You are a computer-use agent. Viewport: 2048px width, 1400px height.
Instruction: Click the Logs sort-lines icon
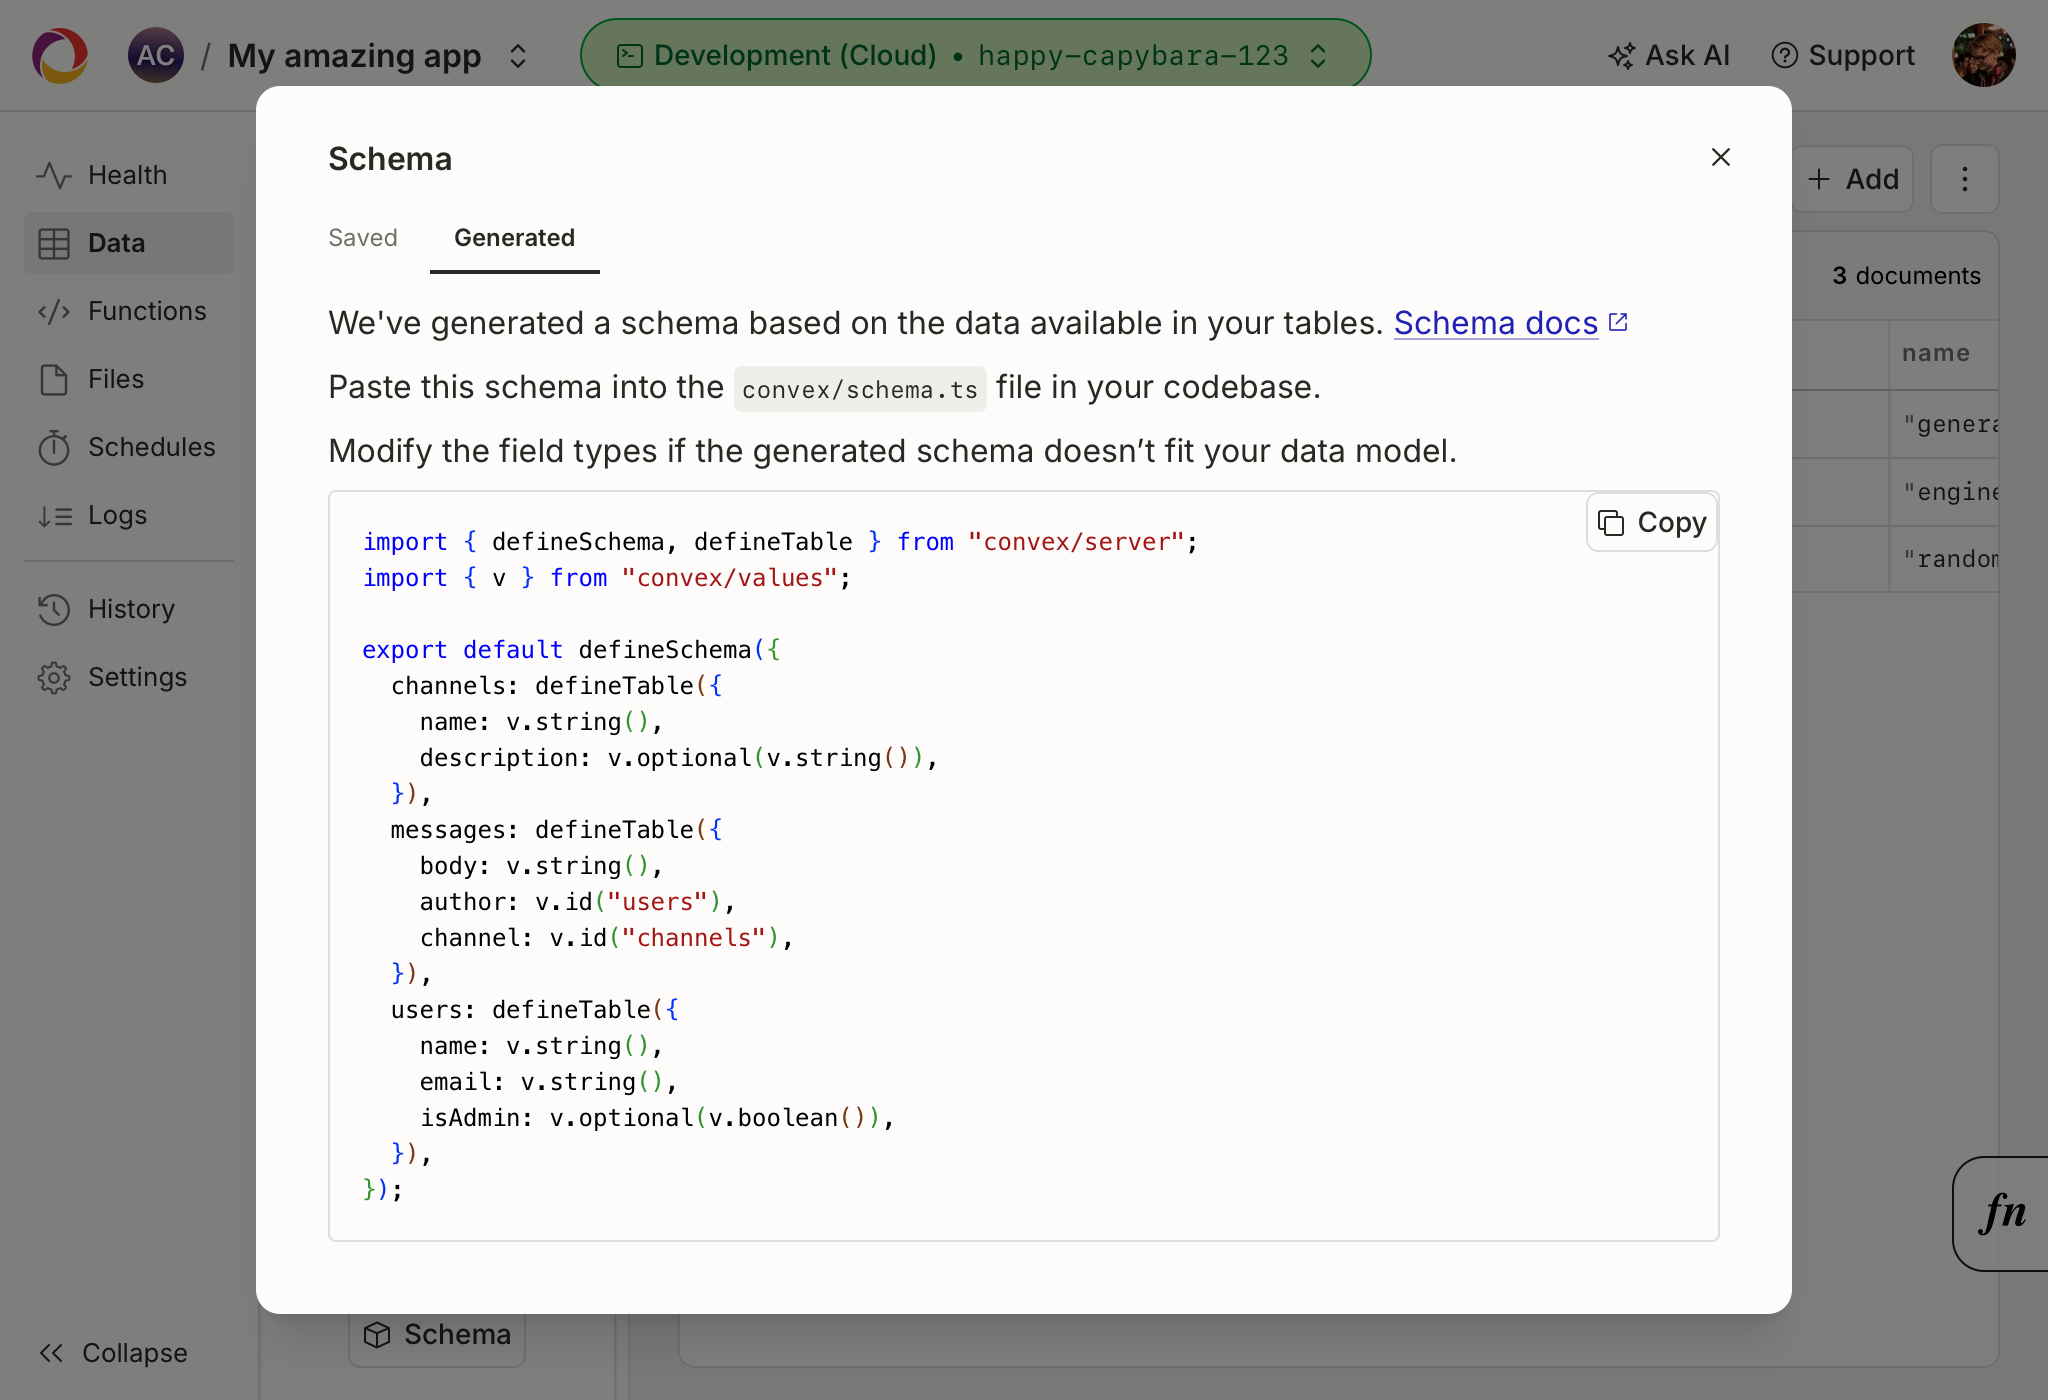(x=54, y=516)
